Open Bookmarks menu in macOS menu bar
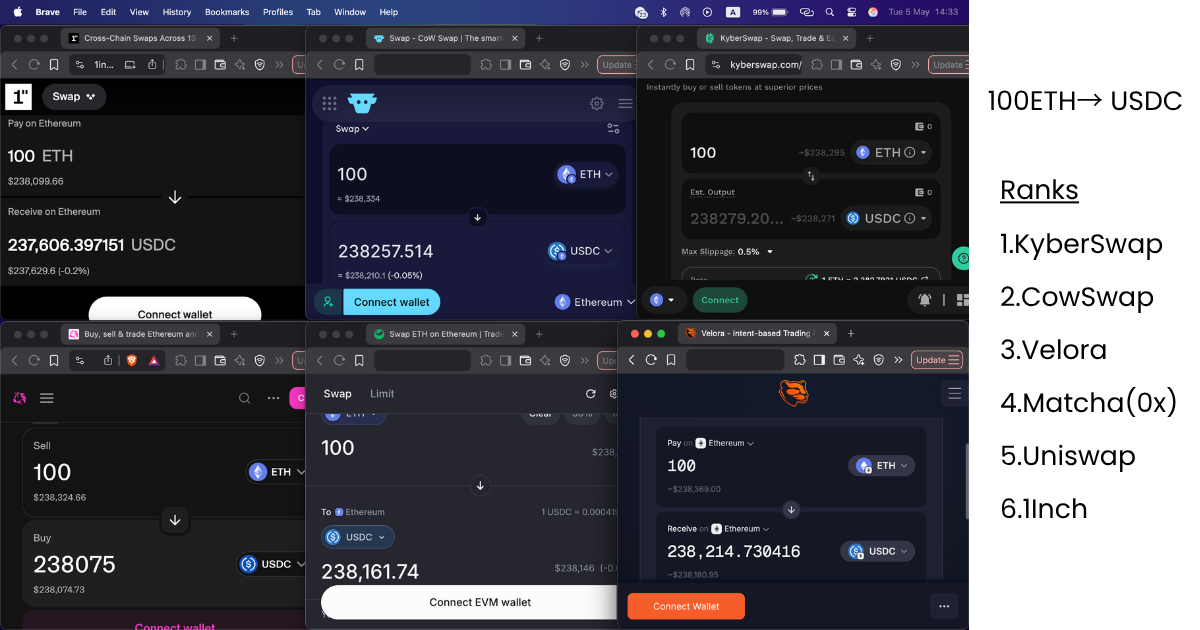Viewport: 1200px width, 630px height. [x=227, y=12]
